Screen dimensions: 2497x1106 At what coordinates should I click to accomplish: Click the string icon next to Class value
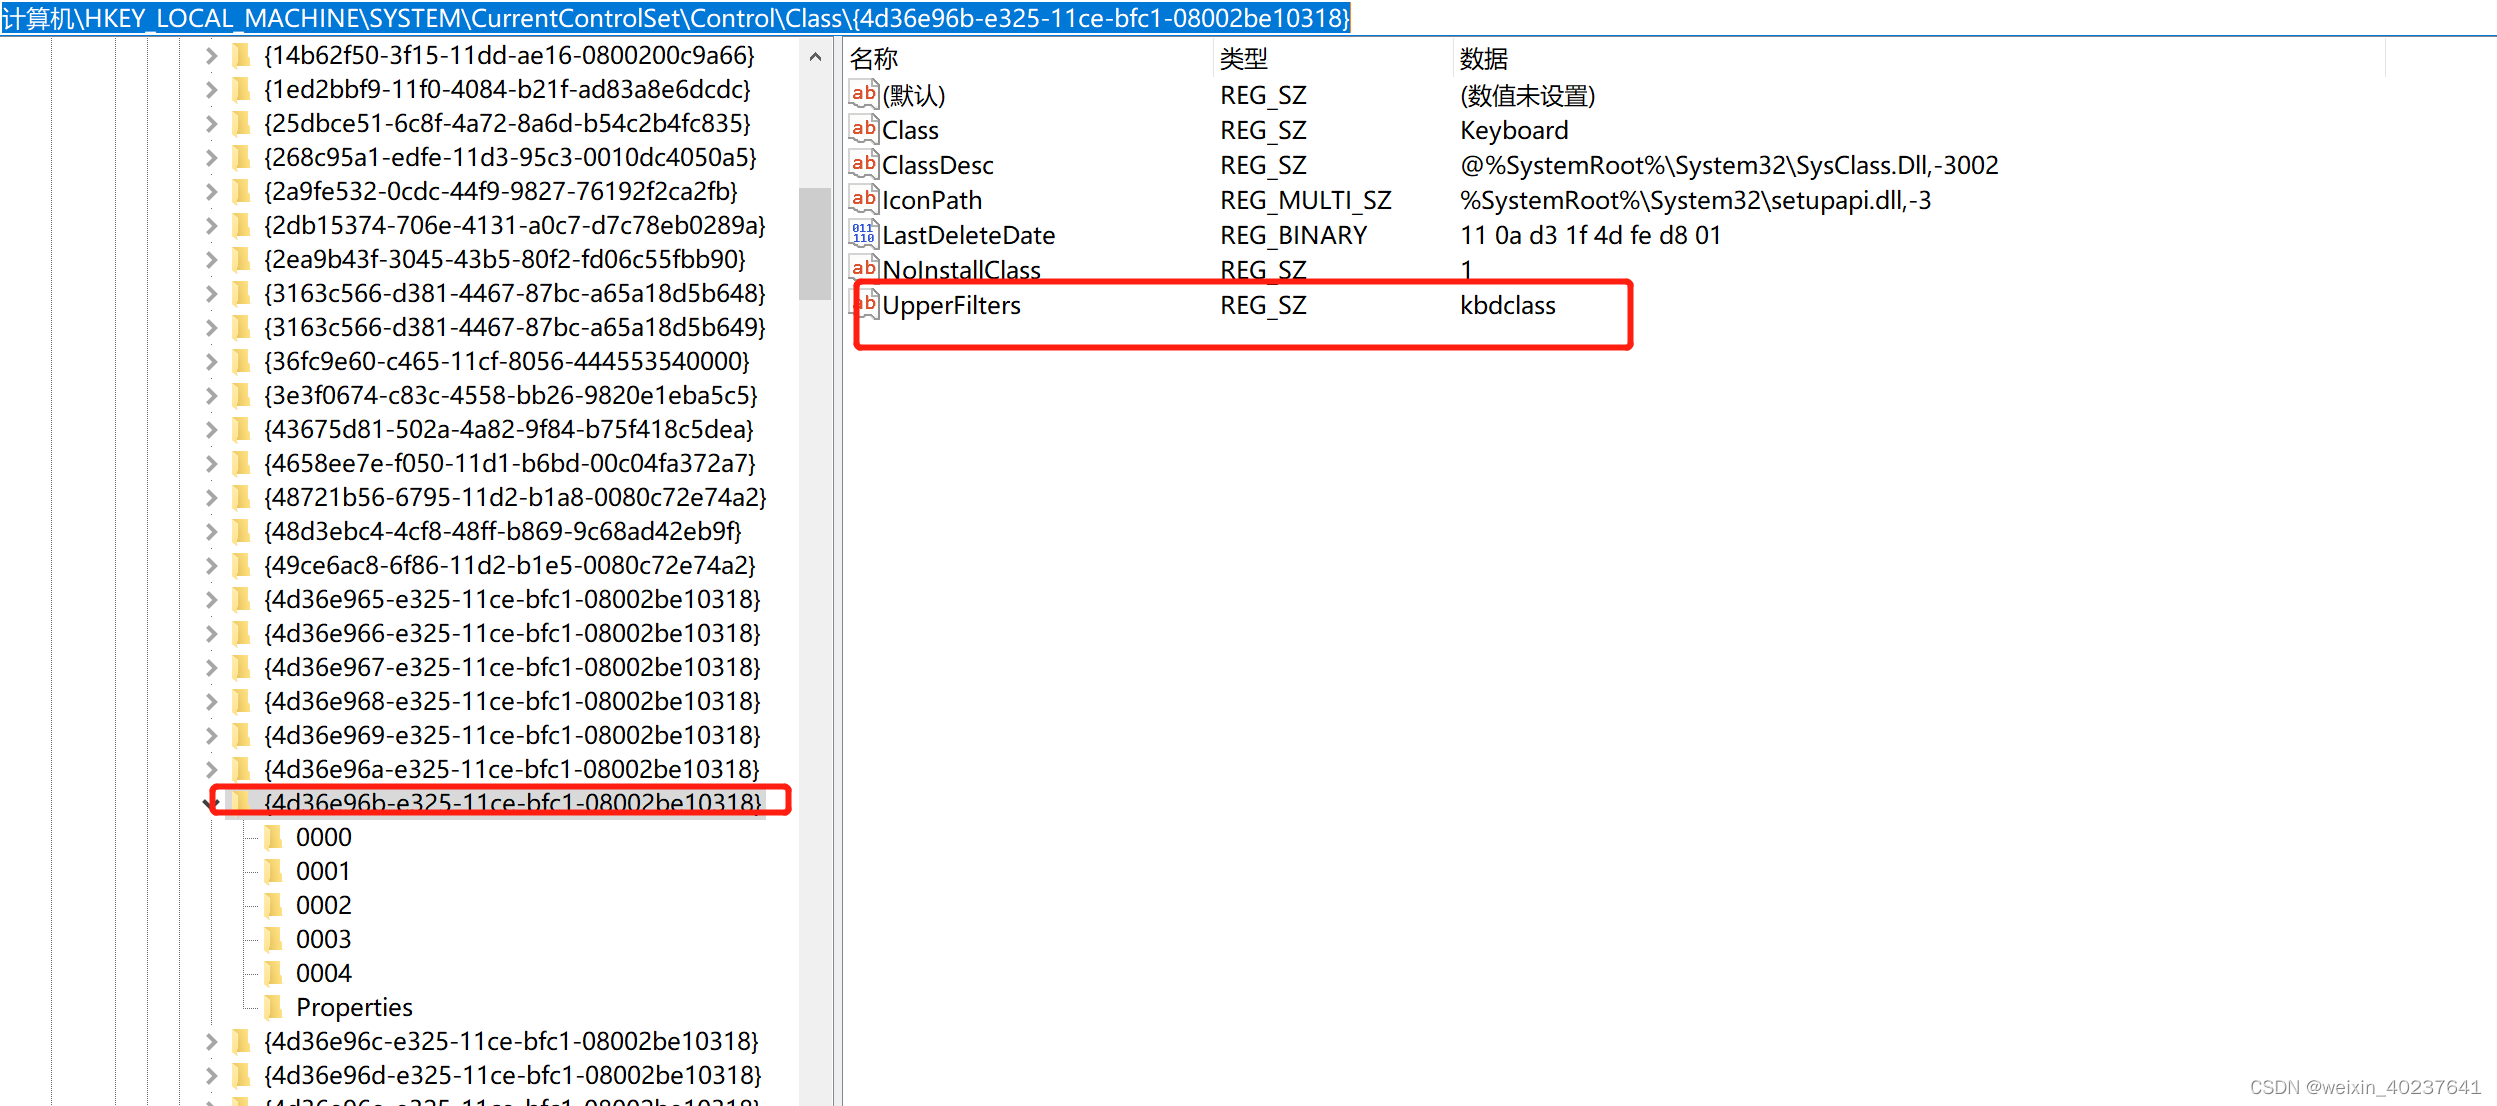[863, 129]
